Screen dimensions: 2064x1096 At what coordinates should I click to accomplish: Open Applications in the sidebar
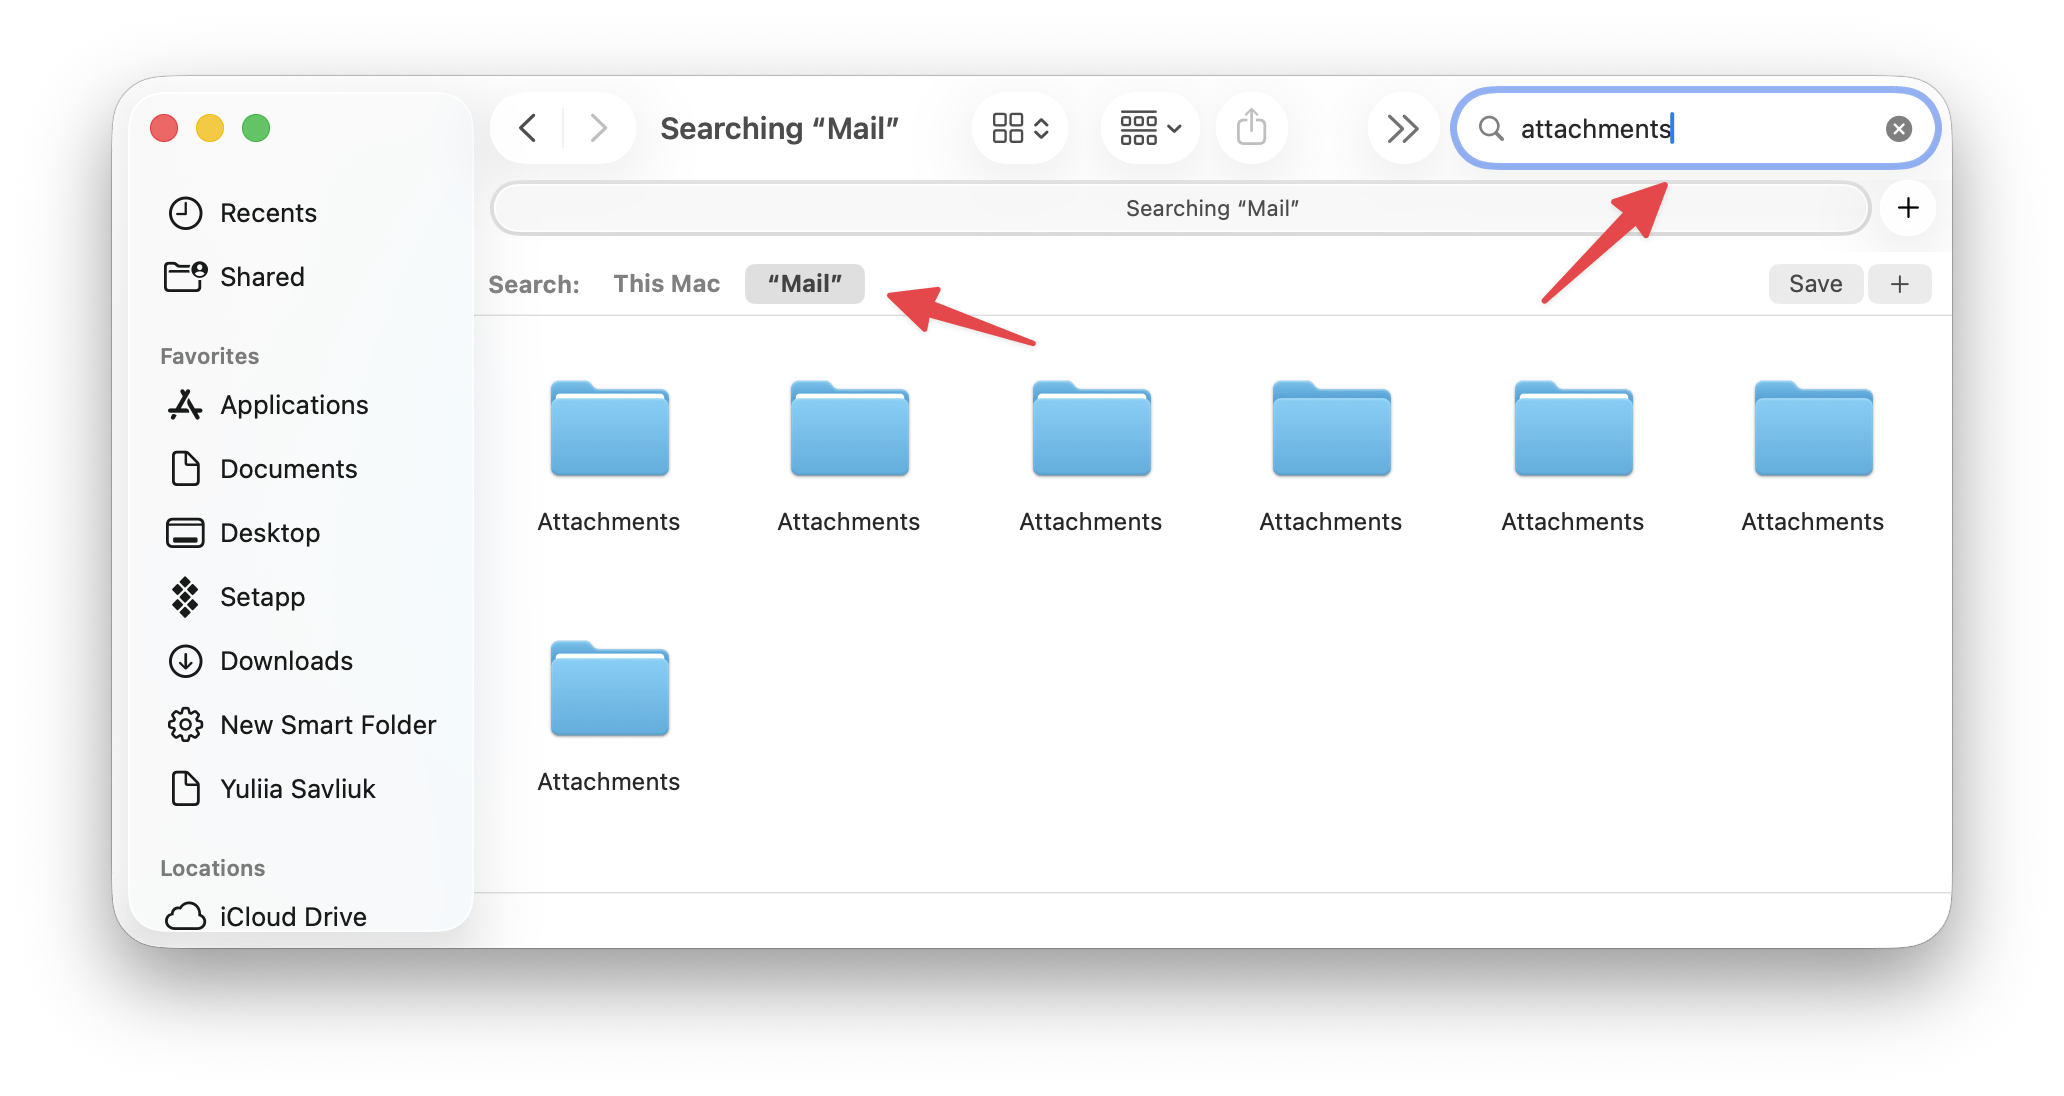pos(293,405)
